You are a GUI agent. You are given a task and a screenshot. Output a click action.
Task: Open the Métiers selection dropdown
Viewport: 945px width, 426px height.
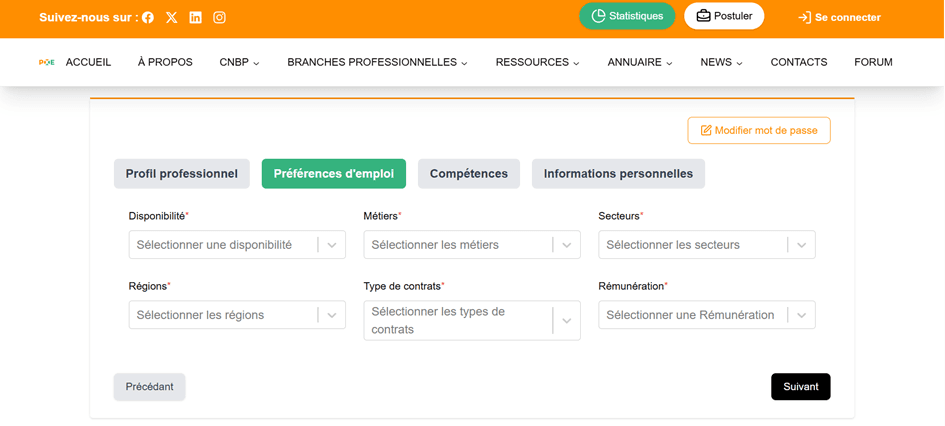click(x=471, y=245)
